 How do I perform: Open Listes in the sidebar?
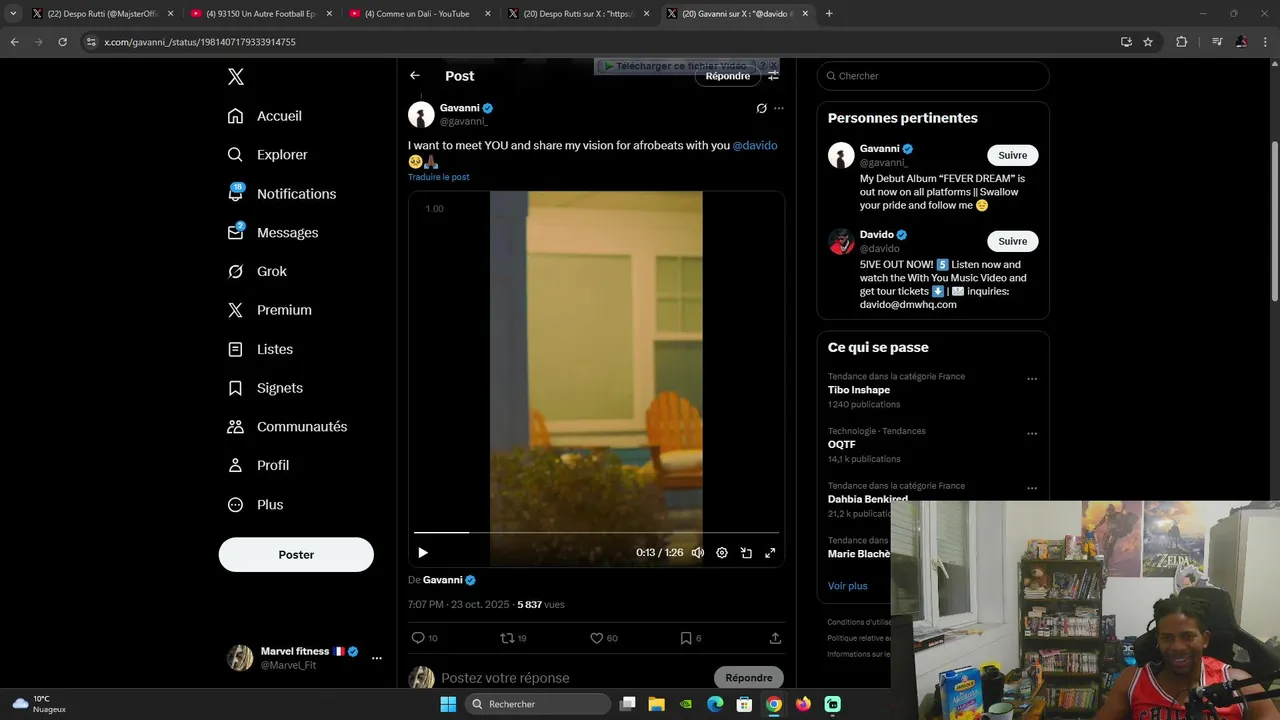(x=260, y=349)
